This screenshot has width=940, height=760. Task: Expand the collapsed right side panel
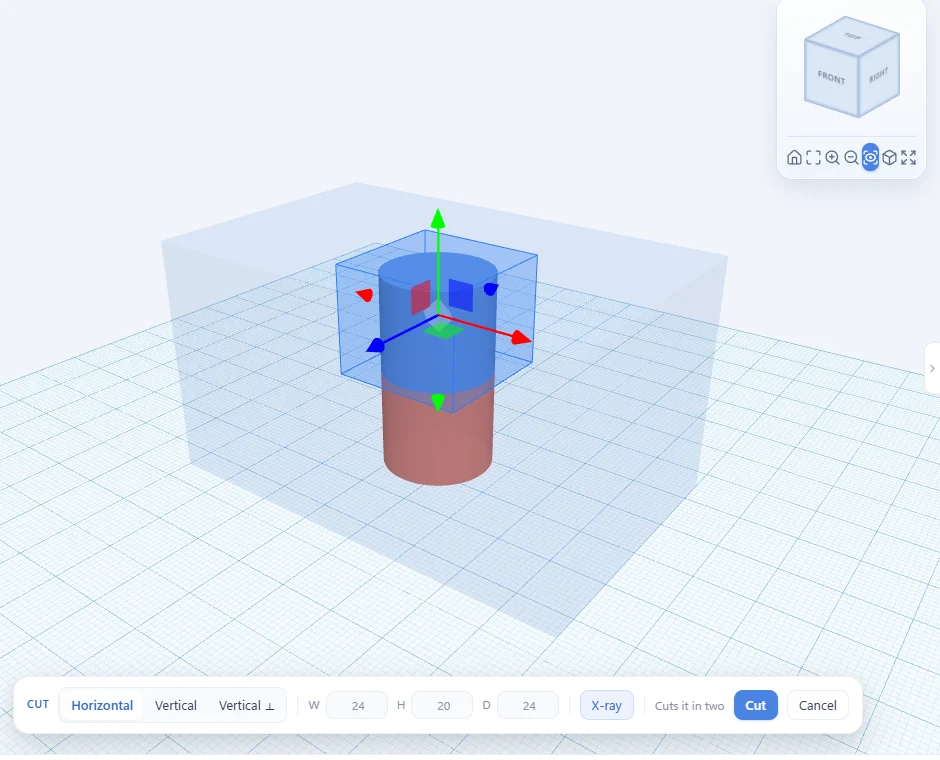932,369
